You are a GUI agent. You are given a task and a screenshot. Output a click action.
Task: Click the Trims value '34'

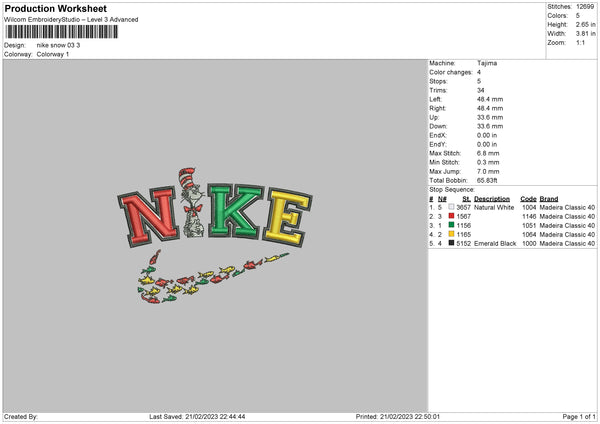(481, 90)
